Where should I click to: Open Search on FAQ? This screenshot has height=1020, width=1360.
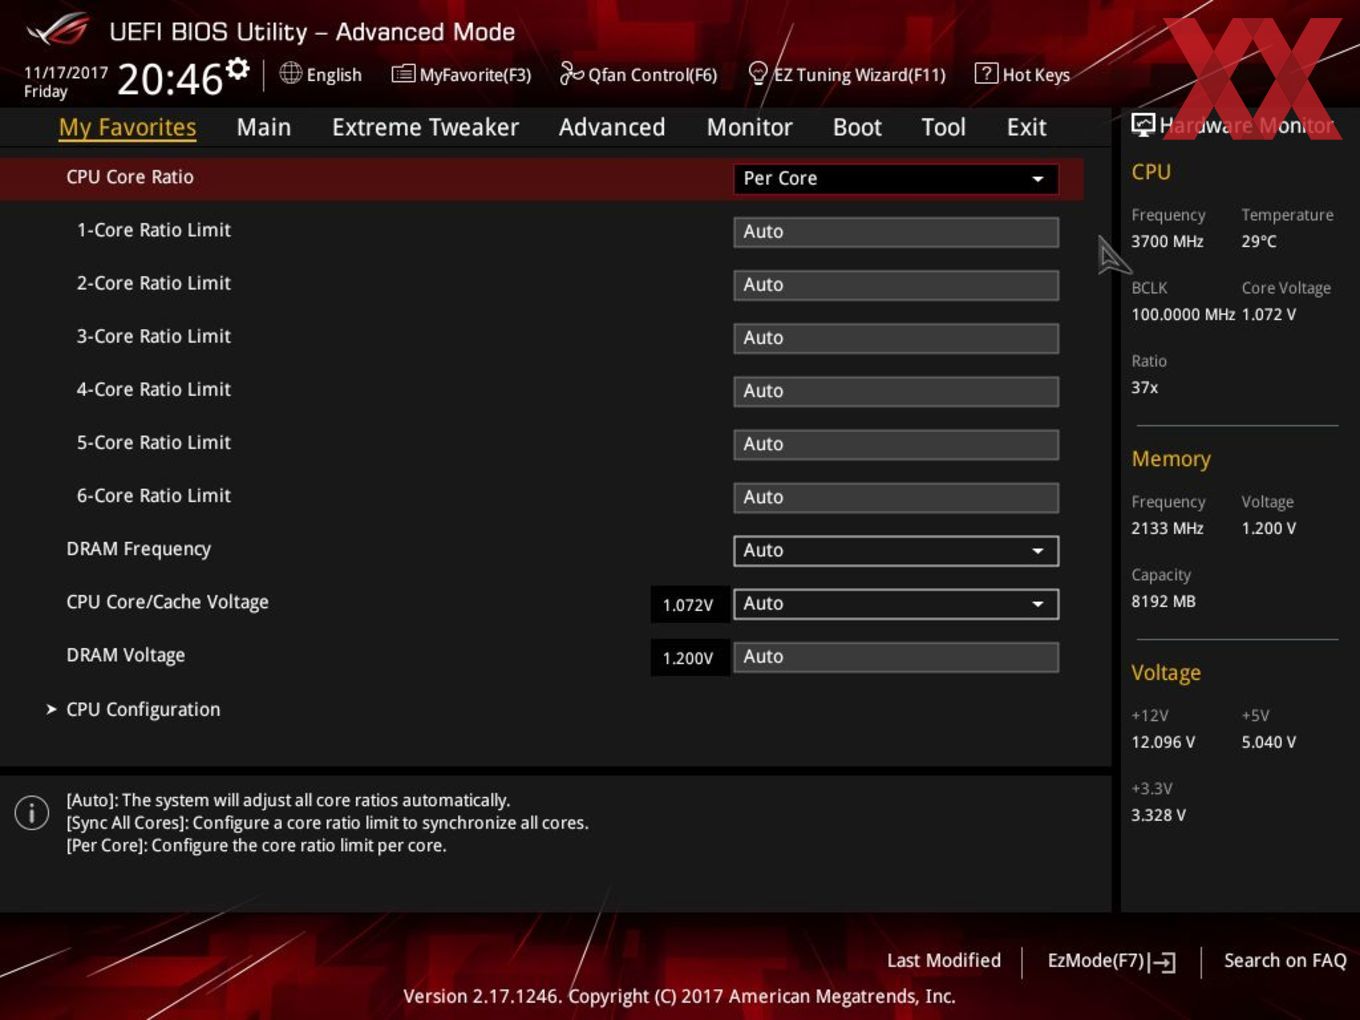point(1285,960)
